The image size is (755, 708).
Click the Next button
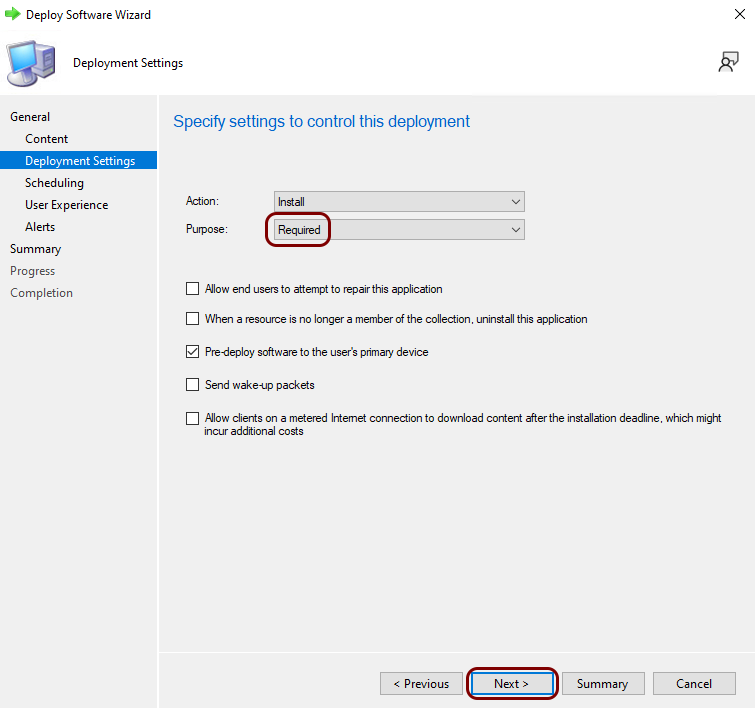click(511, 683)
